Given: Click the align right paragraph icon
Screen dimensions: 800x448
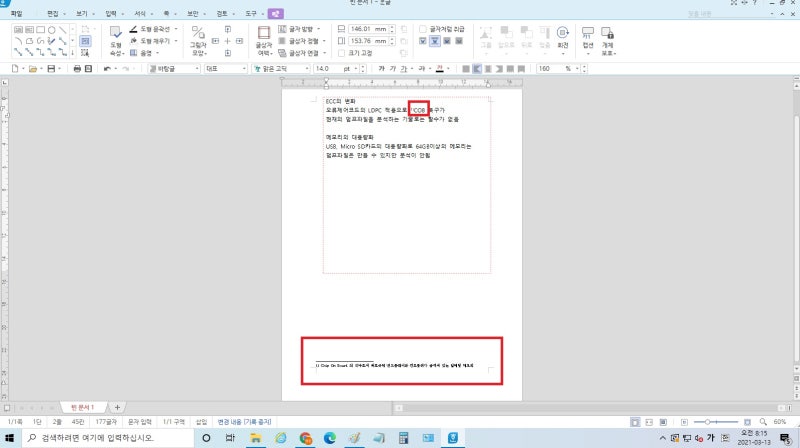Looking at the screenshot, I should 499,68.
